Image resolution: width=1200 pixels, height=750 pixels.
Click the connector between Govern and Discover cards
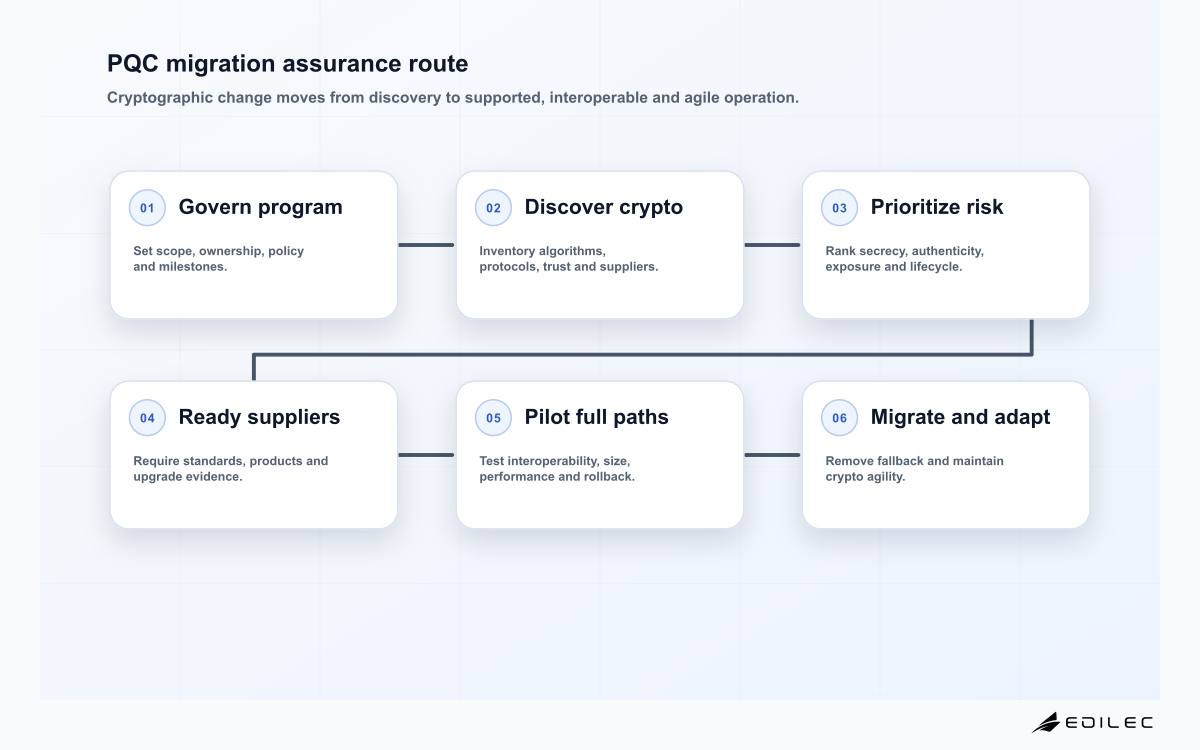(x=427, y=245)
